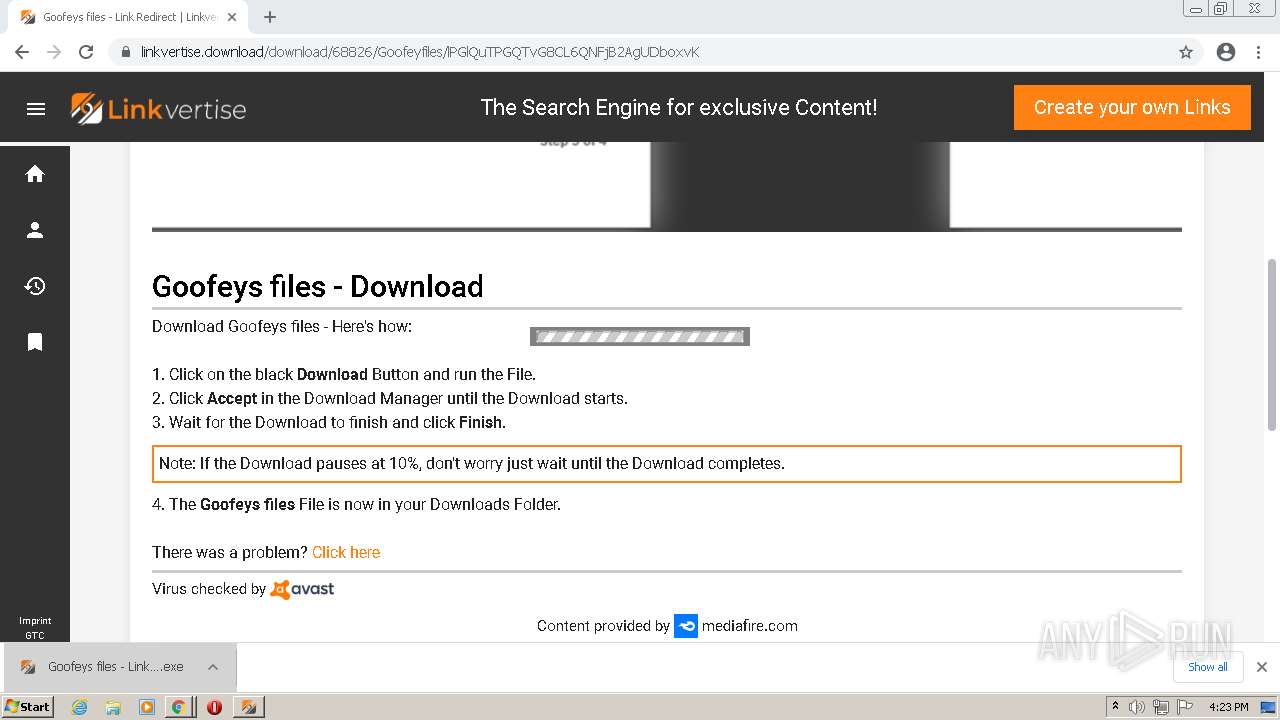Open the hamburger menu in Linkvertise header
Screen dimensions: 1280x720
[36, 109]
